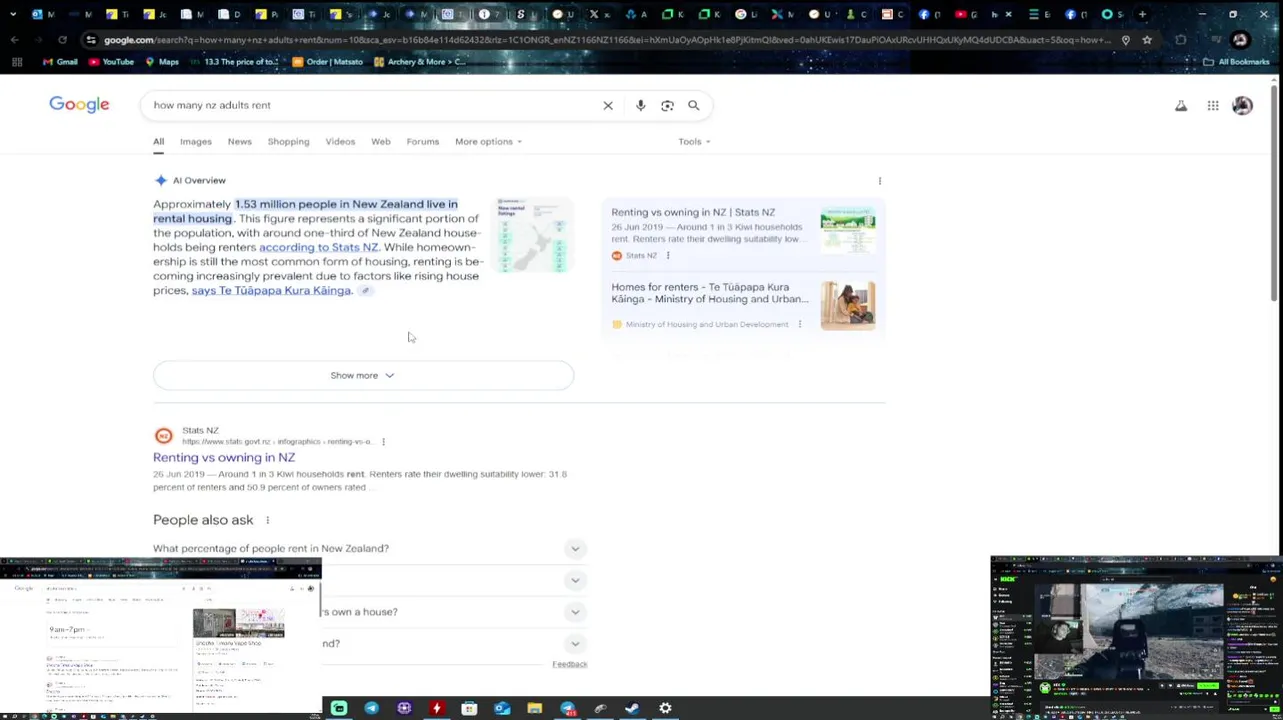Follow 'according to Stats NZ' link
The width and height of the screenshot is (1283, 720).
(x=319, y=247)
